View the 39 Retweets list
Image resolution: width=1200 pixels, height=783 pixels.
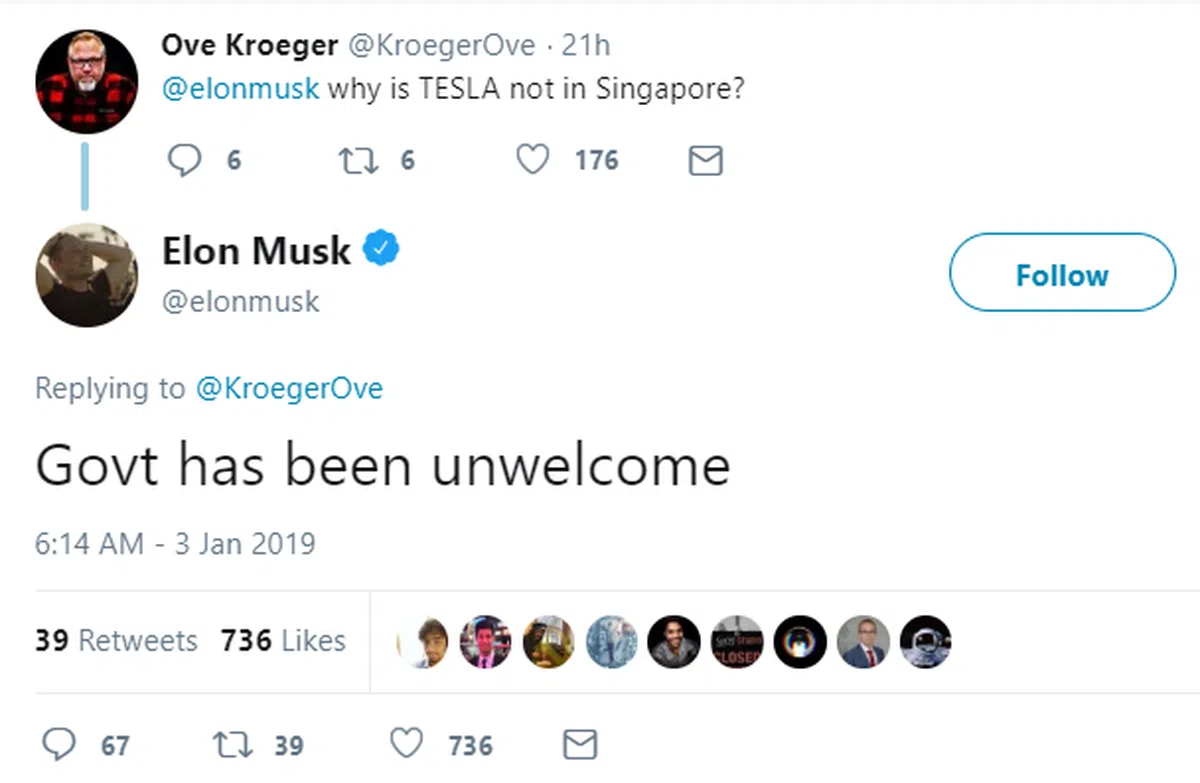point(116,640)
